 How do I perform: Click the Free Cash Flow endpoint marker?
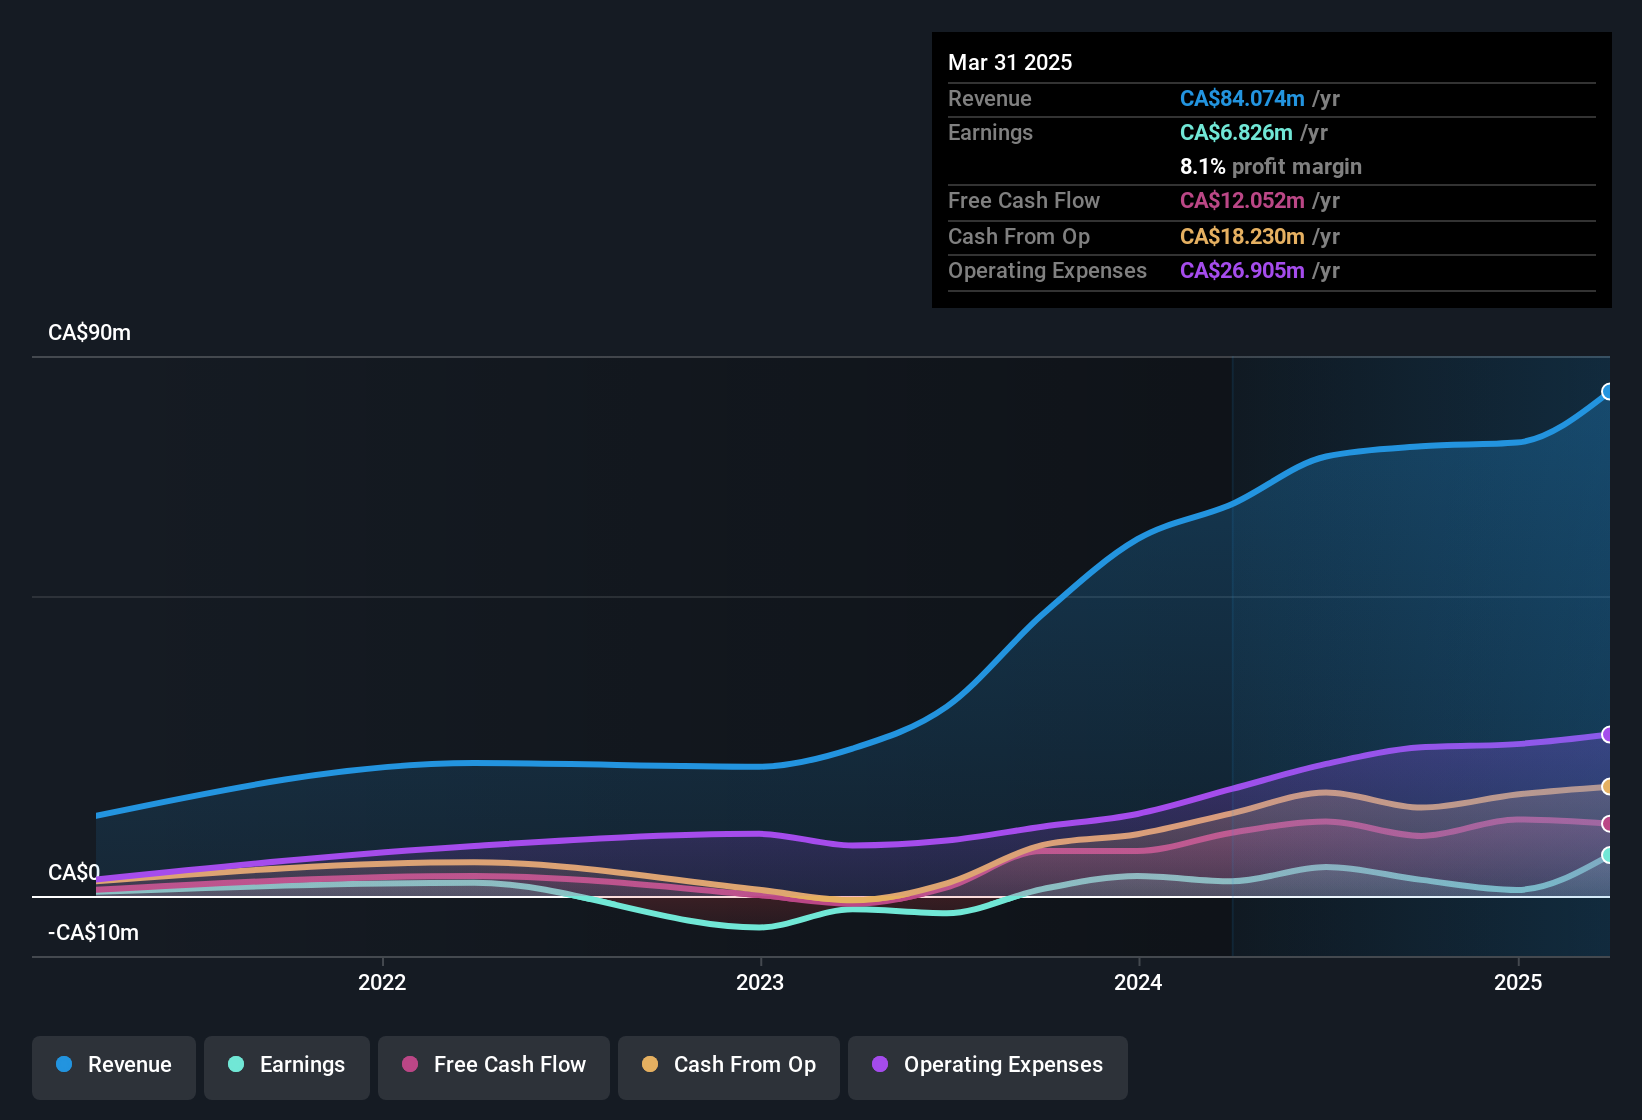click(1608, 824)
